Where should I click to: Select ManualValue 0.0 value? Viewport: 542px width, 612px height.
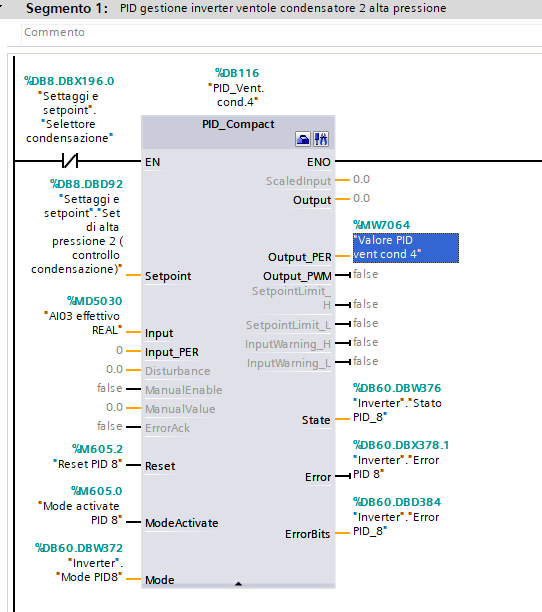(115, 407)
